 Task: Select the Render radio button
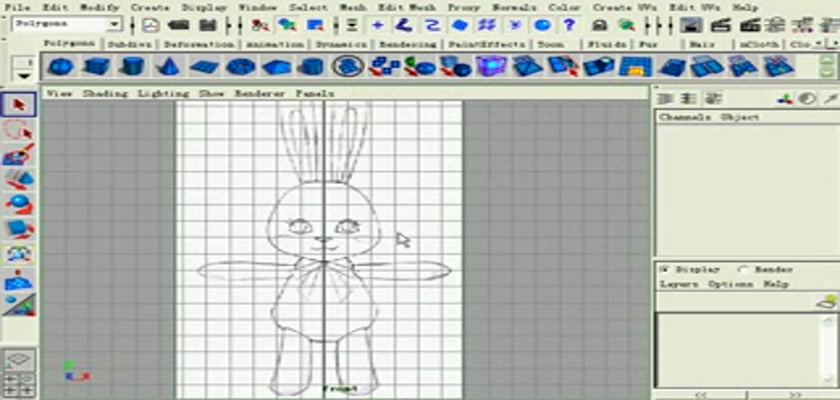coord(742,269)
